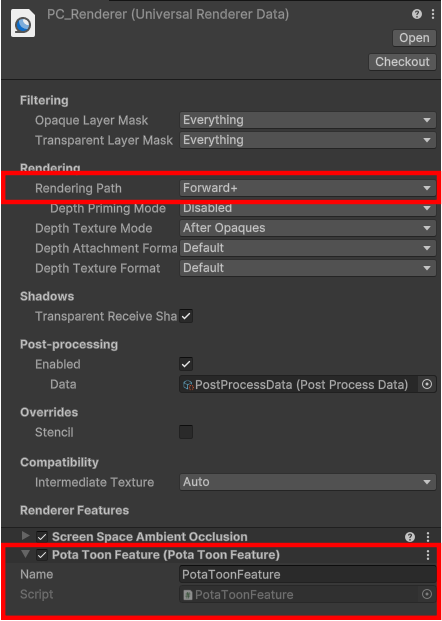Image resolution: width=442 pixels, height=621 pixels.
Task: Open the Depth Texture Mode dropdown
Action: [x=308, y=228]
